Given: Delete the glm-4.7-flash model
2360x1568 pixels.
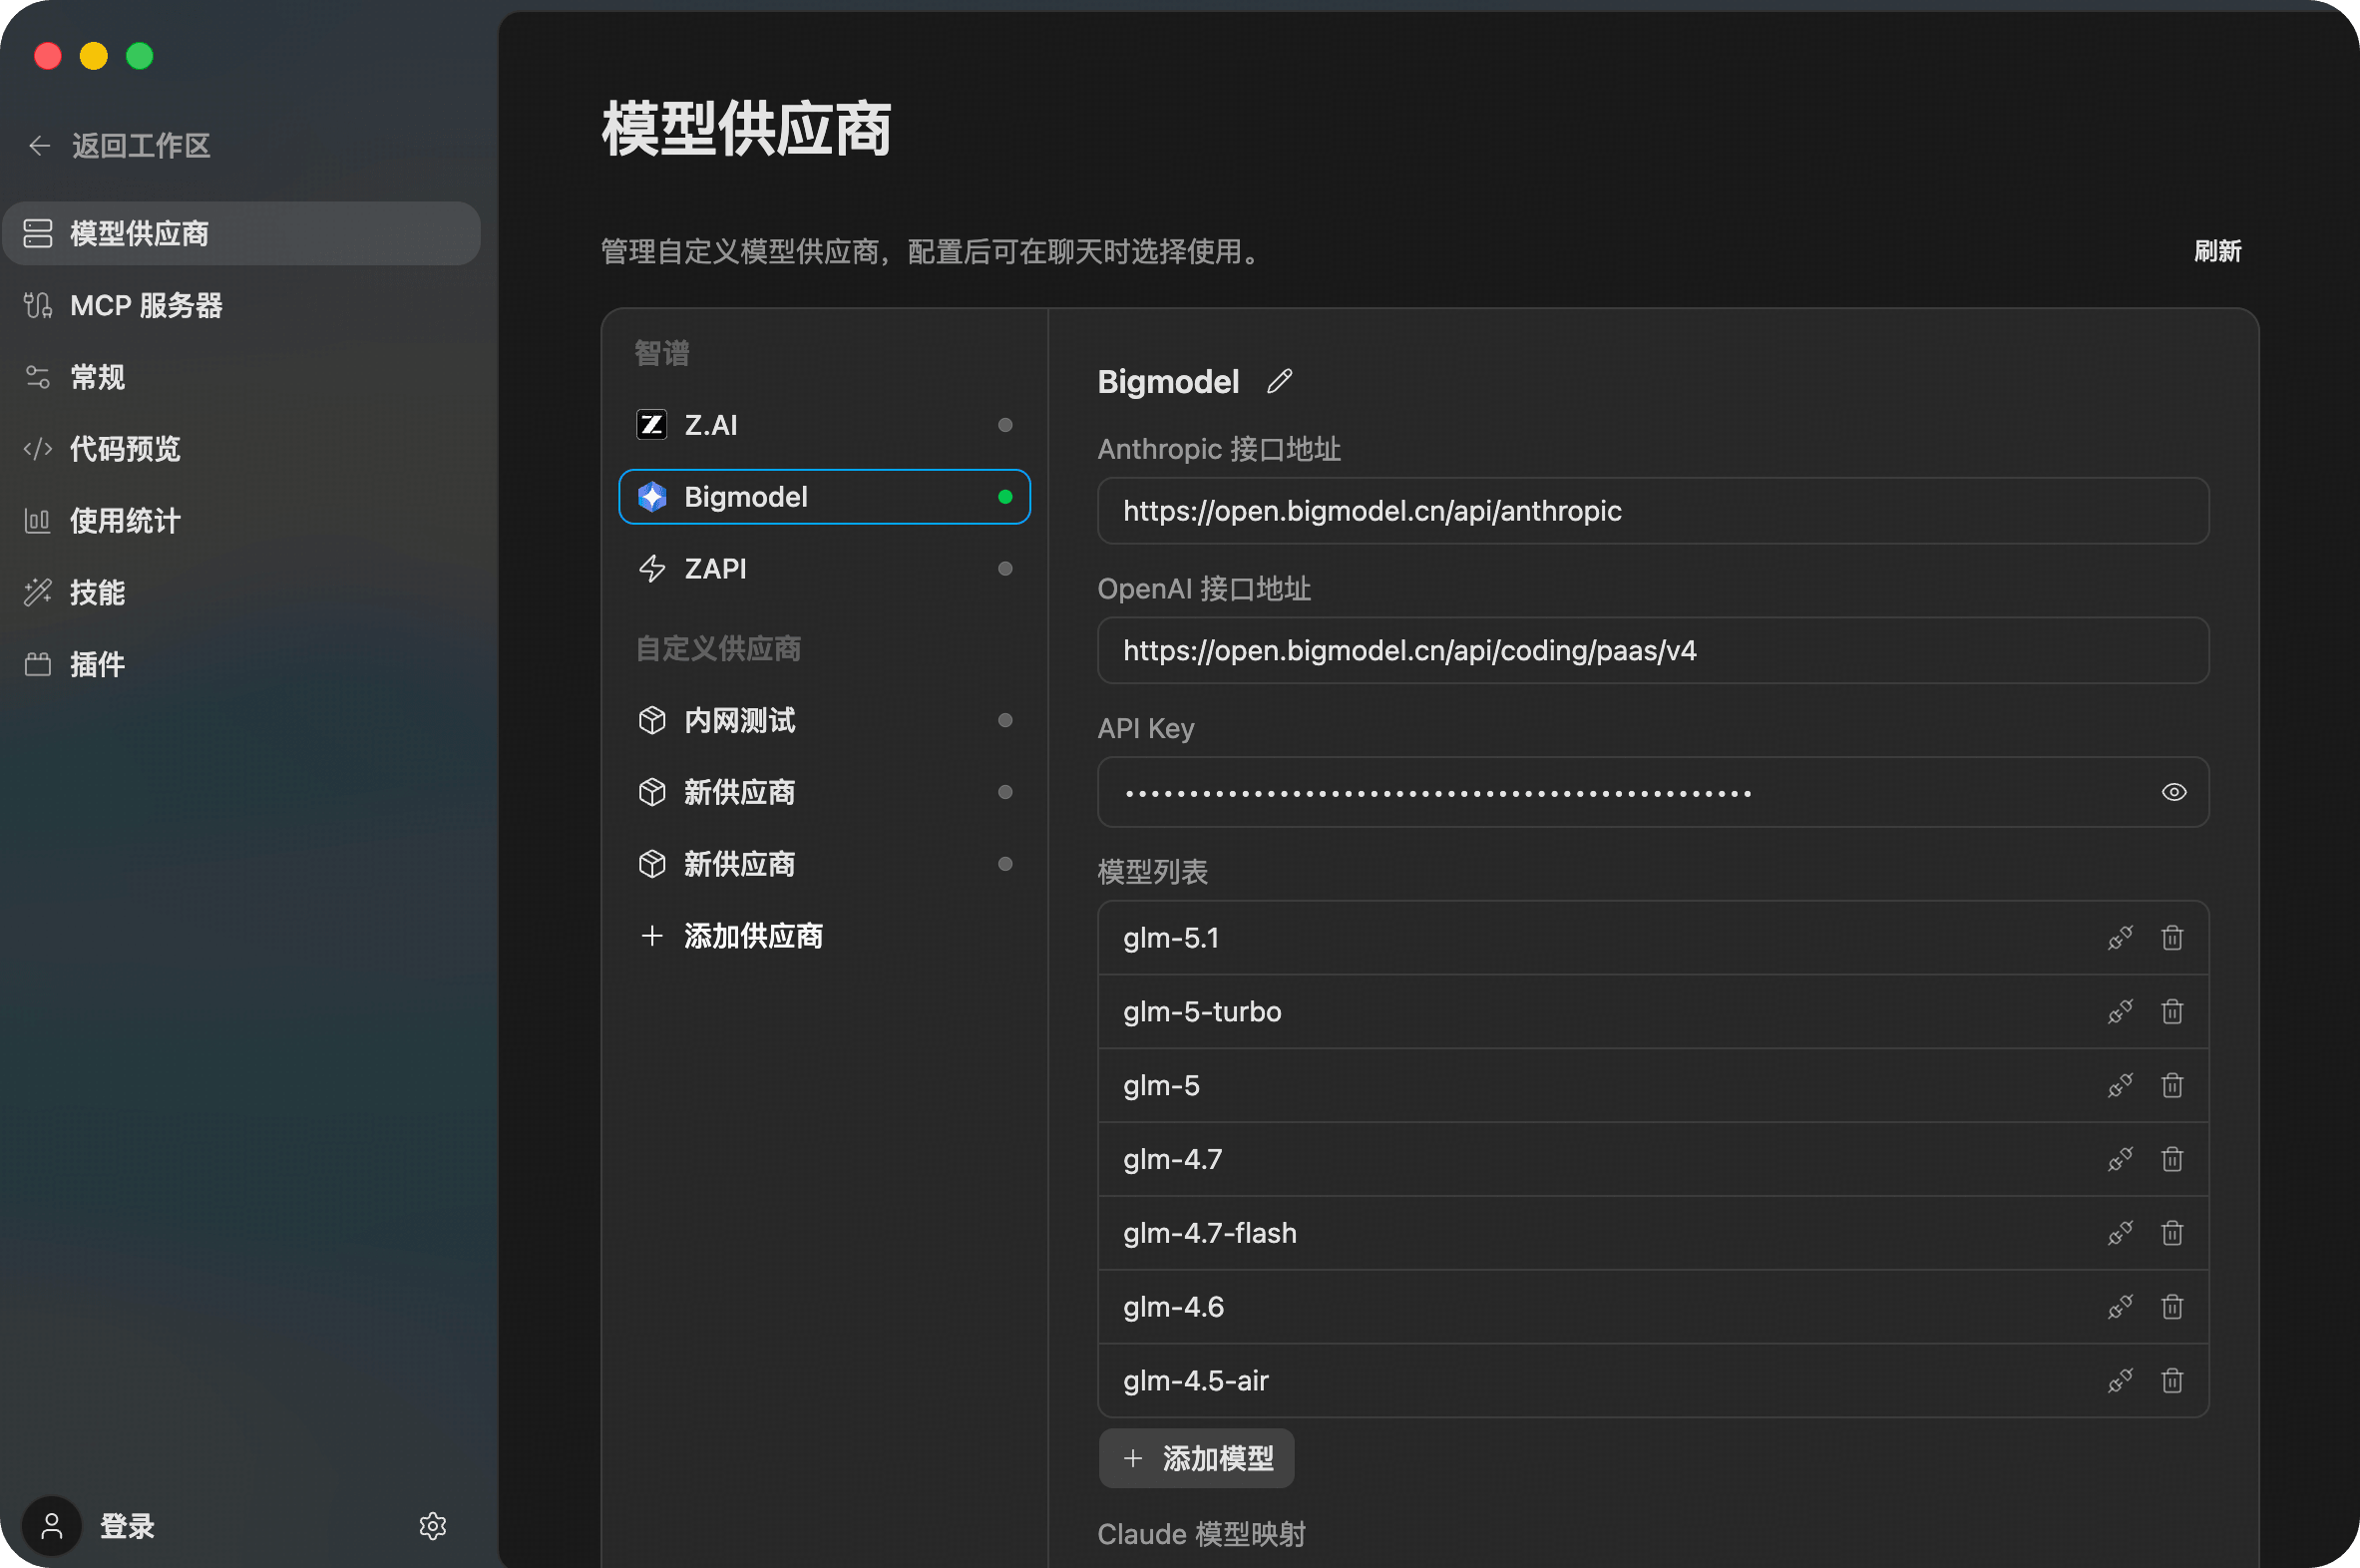Looking at the screenshot, I should point(2171,1233).
